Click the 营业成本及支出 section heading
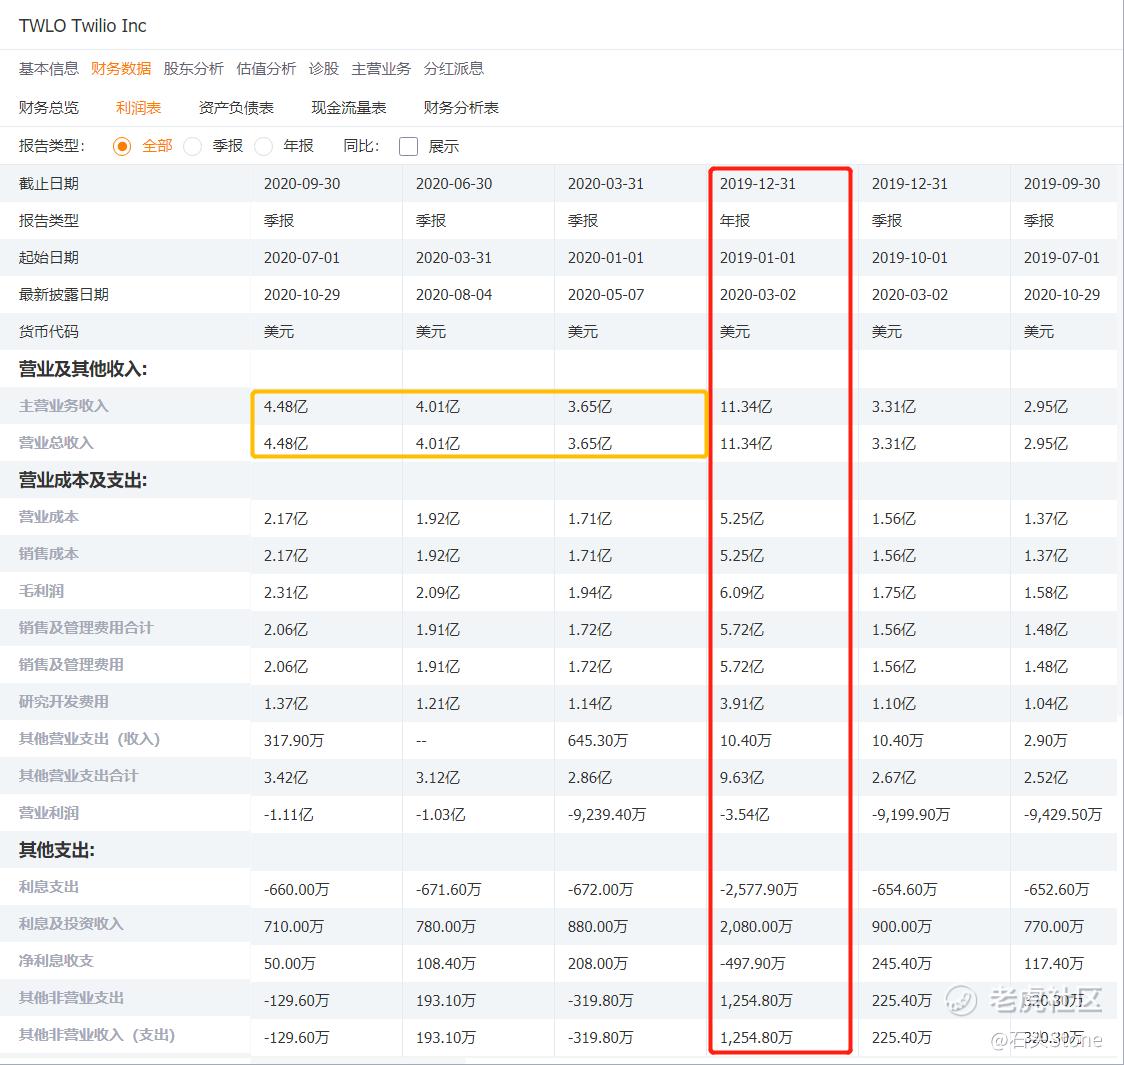 click(x=83, y=480)
